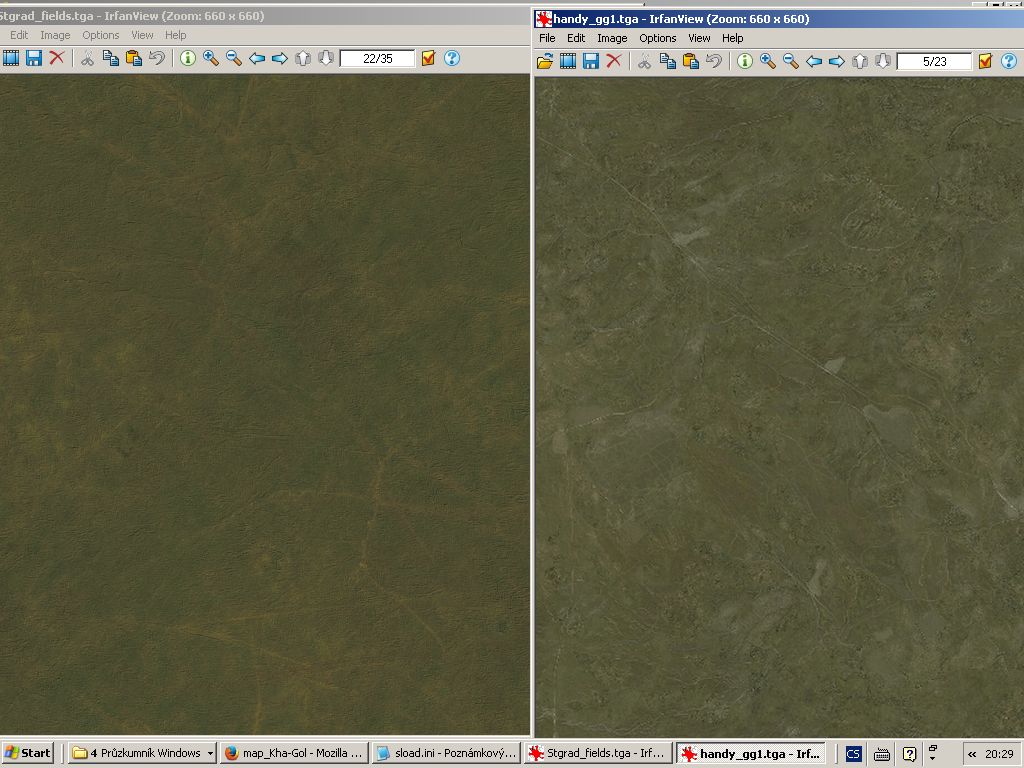The height and width of the screenshot is (768, 1024).
Task: Open help in Stgrad_fields window
Action: click(x=452, y=58)
